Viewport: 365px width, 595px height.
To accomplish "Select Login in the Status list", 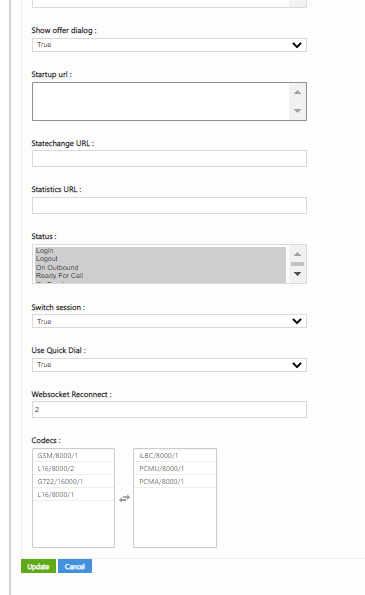I will pyautogui.click(x=160, y=251).
